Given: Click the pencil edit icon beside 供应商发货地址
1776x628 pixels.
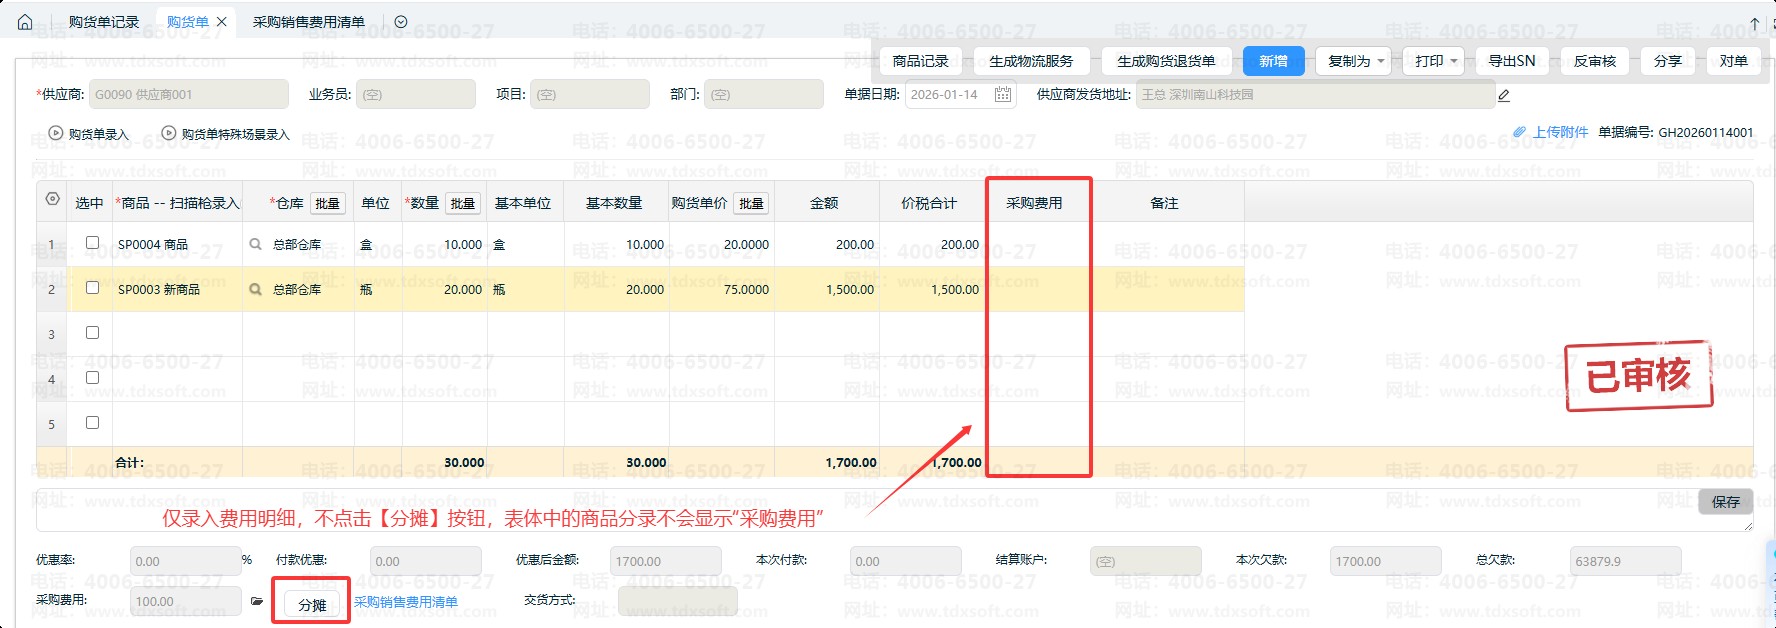Looking at the screenshot, I should click(x=1504, y=96).
